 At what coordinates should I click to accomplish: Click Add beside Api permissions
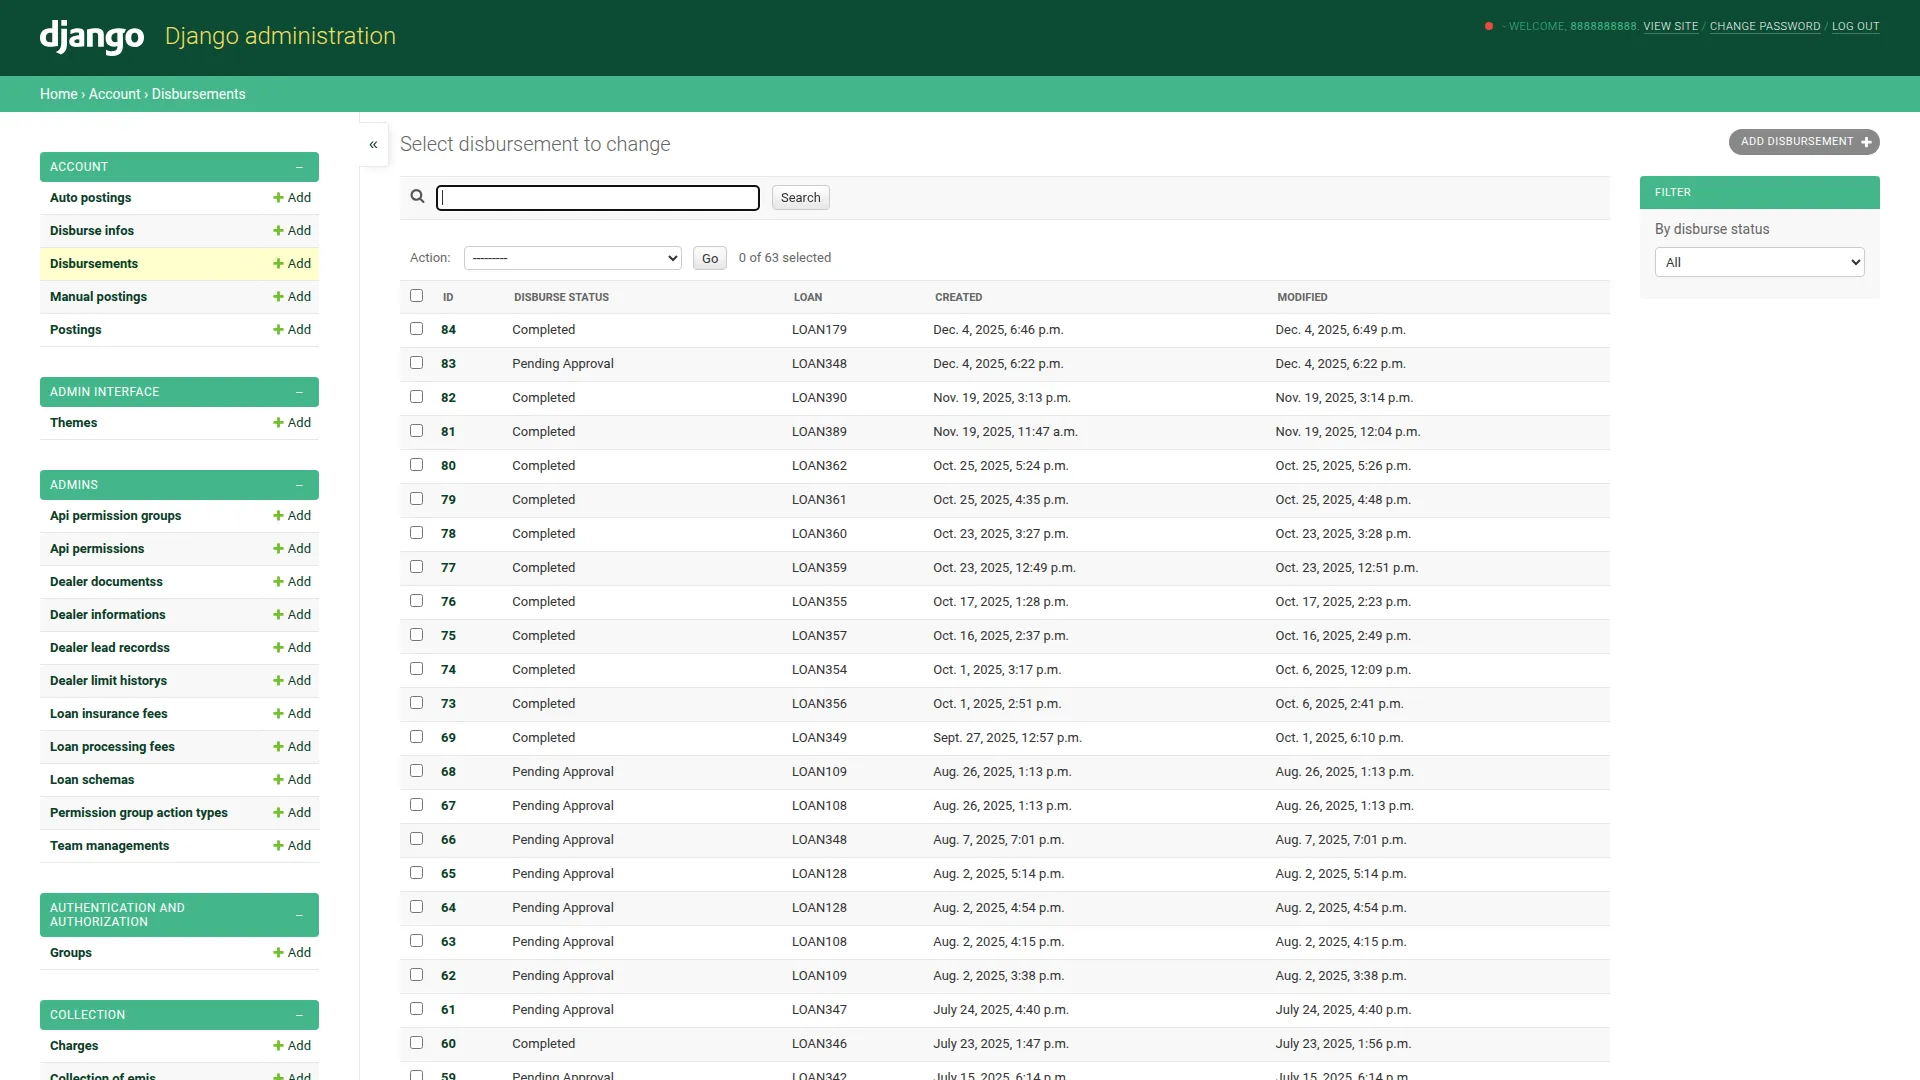click(291, 549)
